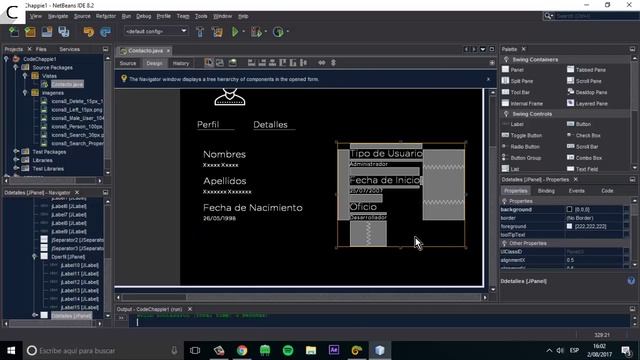Click the New File toolbar icon

(13, 31)
